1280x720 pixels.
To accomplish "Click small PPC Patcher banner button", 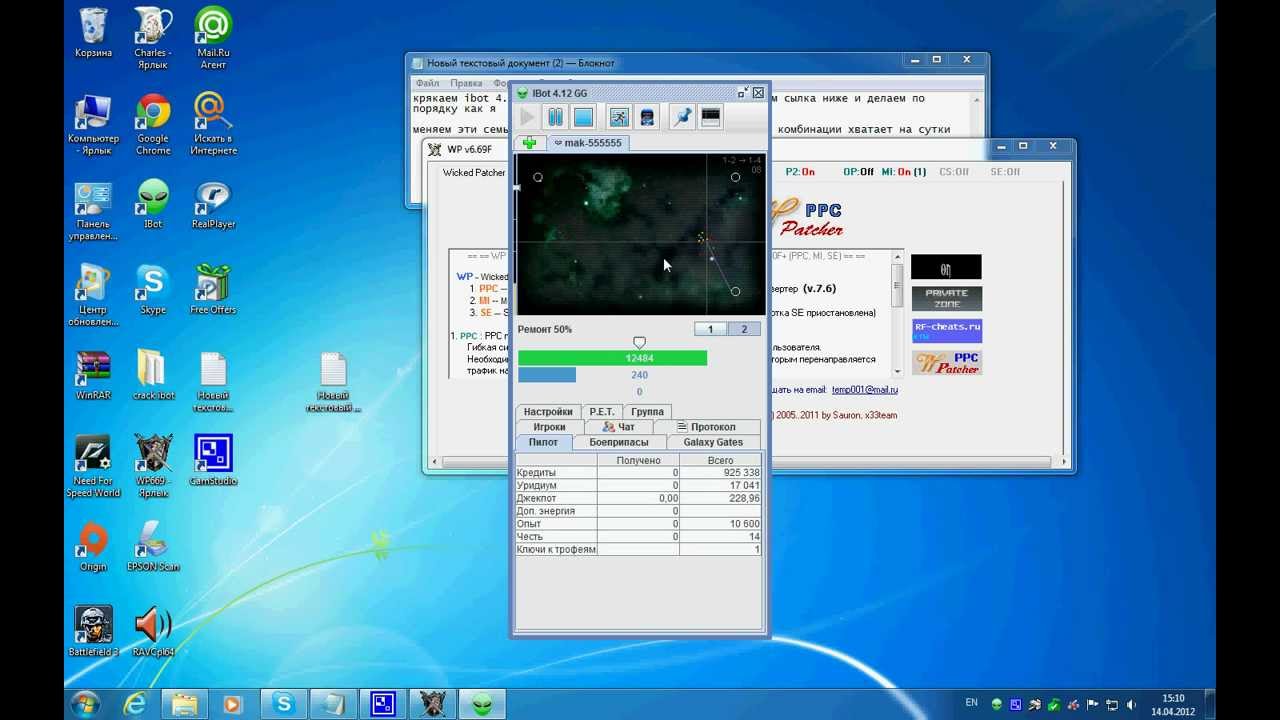I will pos(946,363).
